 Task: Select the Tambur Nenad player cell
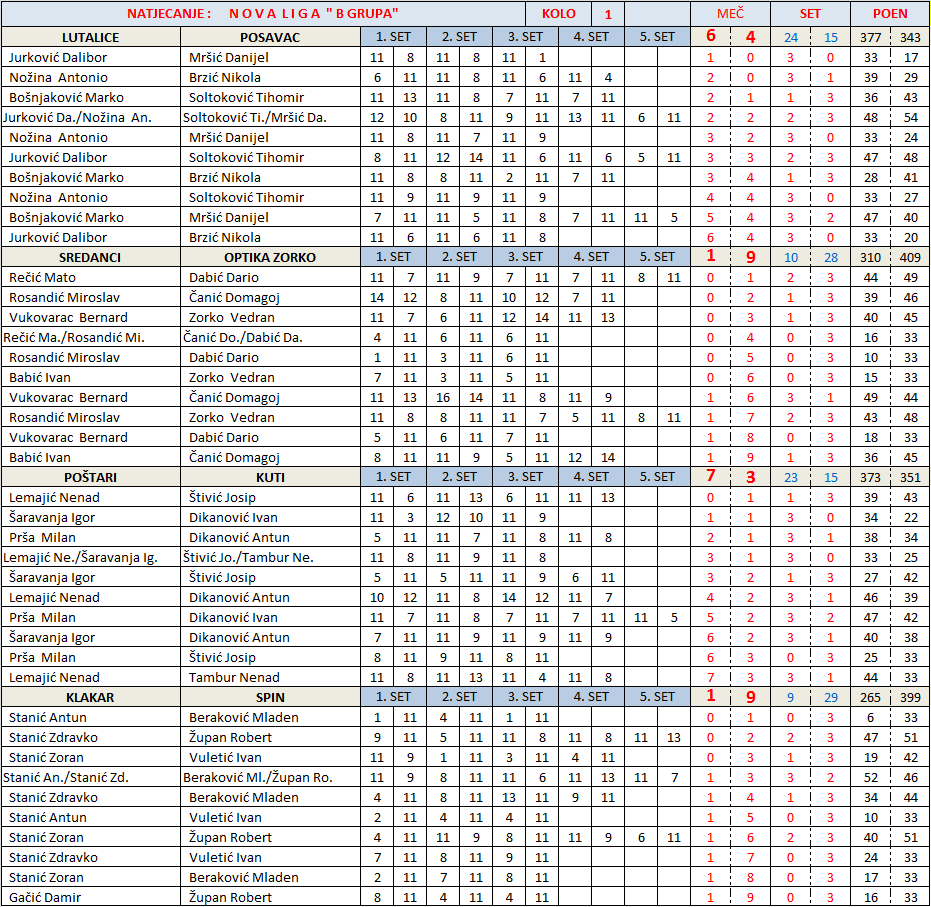[235, 677]
